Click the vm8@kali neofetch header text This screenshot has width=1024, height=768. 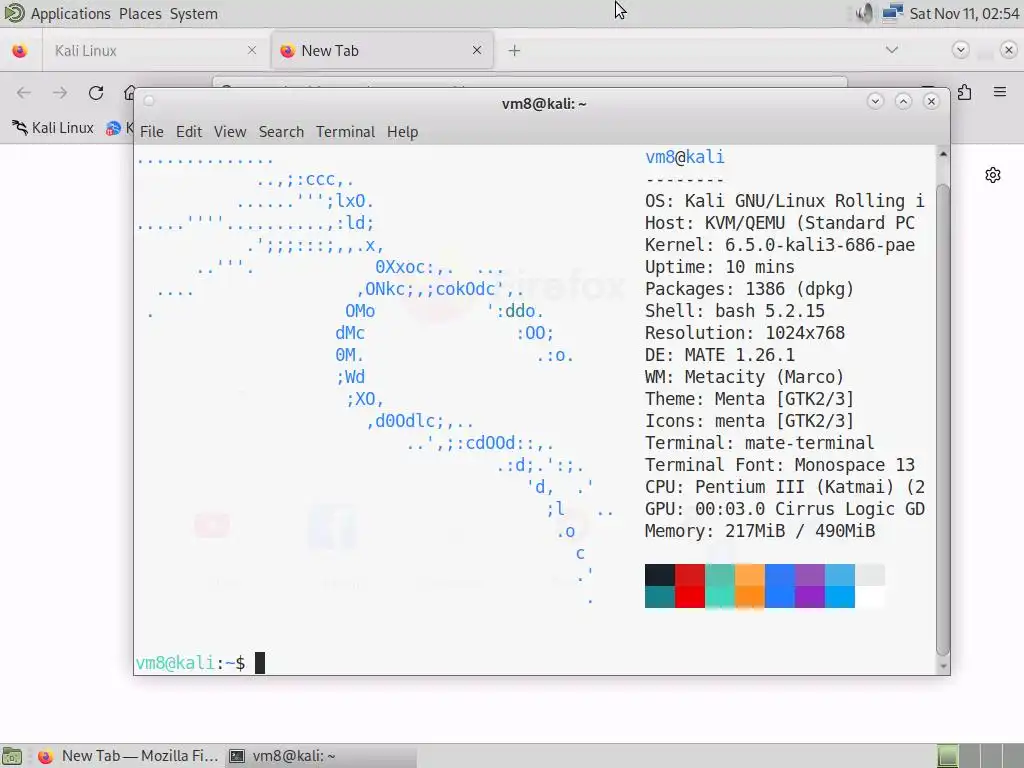(x=684, y=157)
